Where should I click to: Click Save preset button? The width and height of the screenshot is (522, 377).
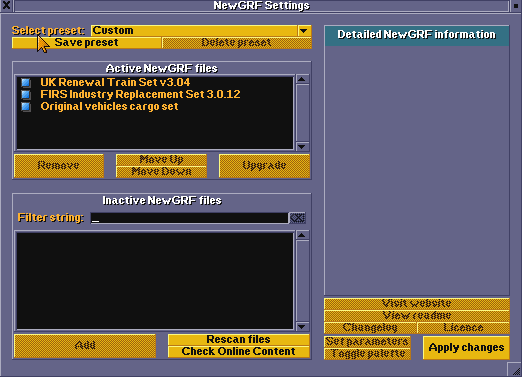(86, 43)
